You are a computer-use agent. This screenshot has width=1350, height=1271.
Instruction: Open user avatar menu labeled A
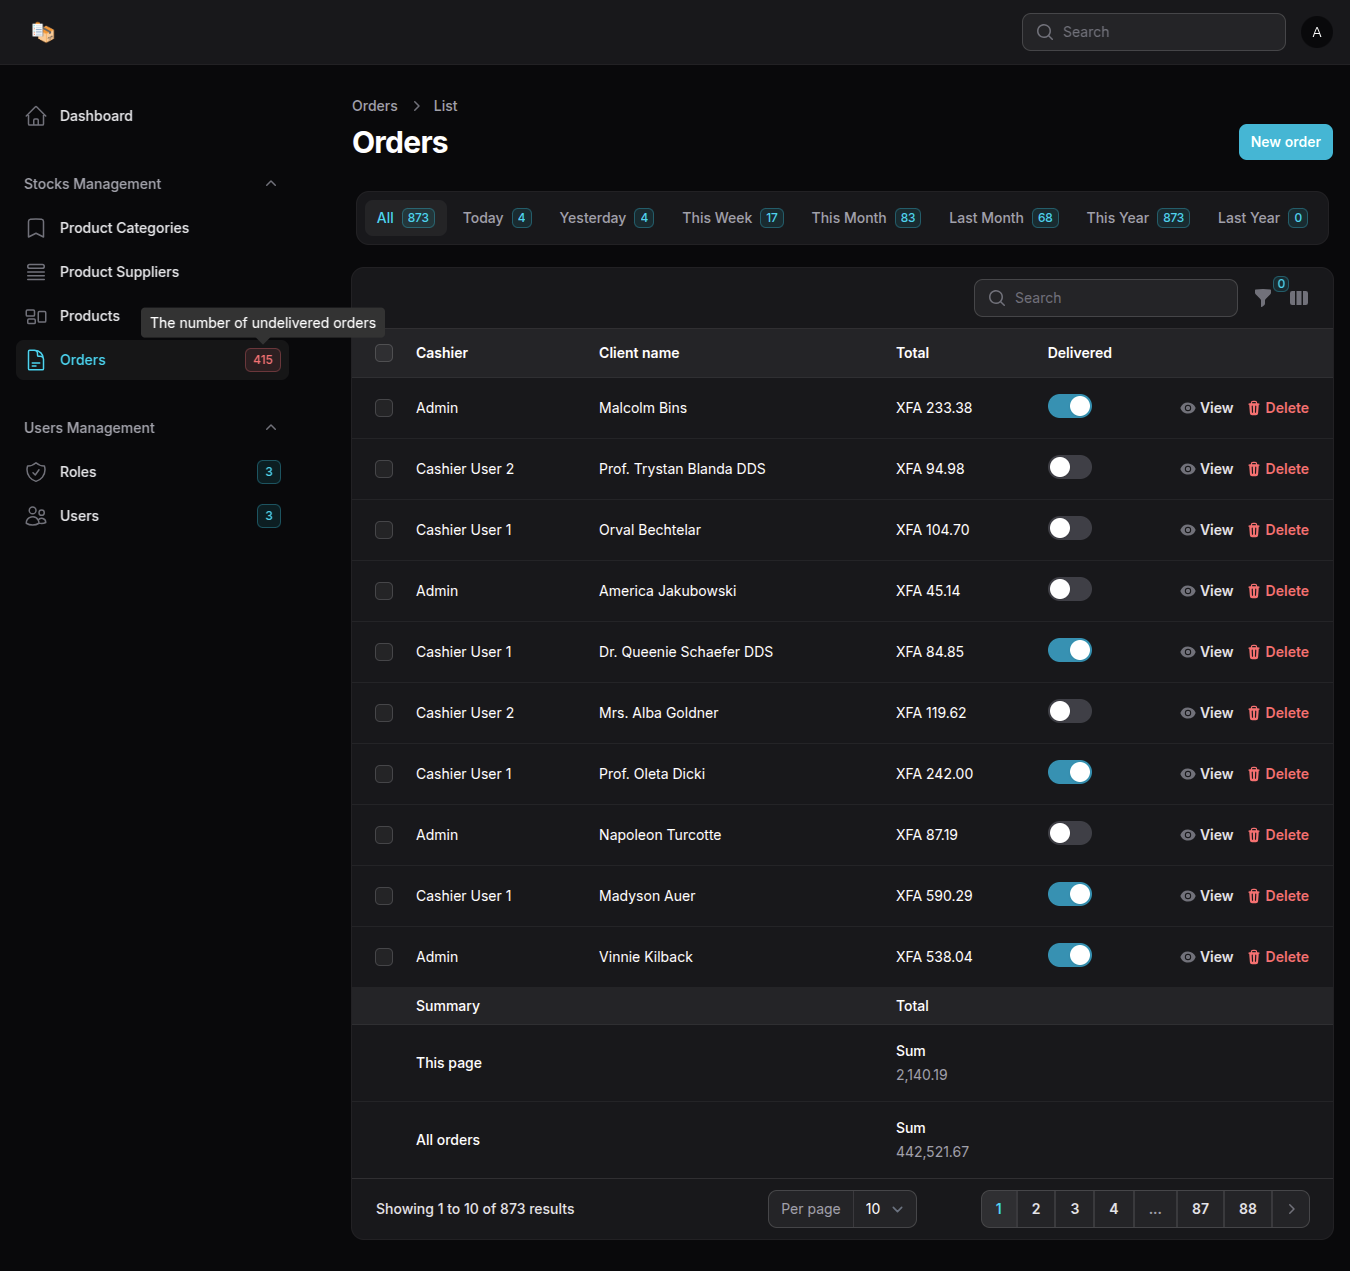coord(1316,32)
